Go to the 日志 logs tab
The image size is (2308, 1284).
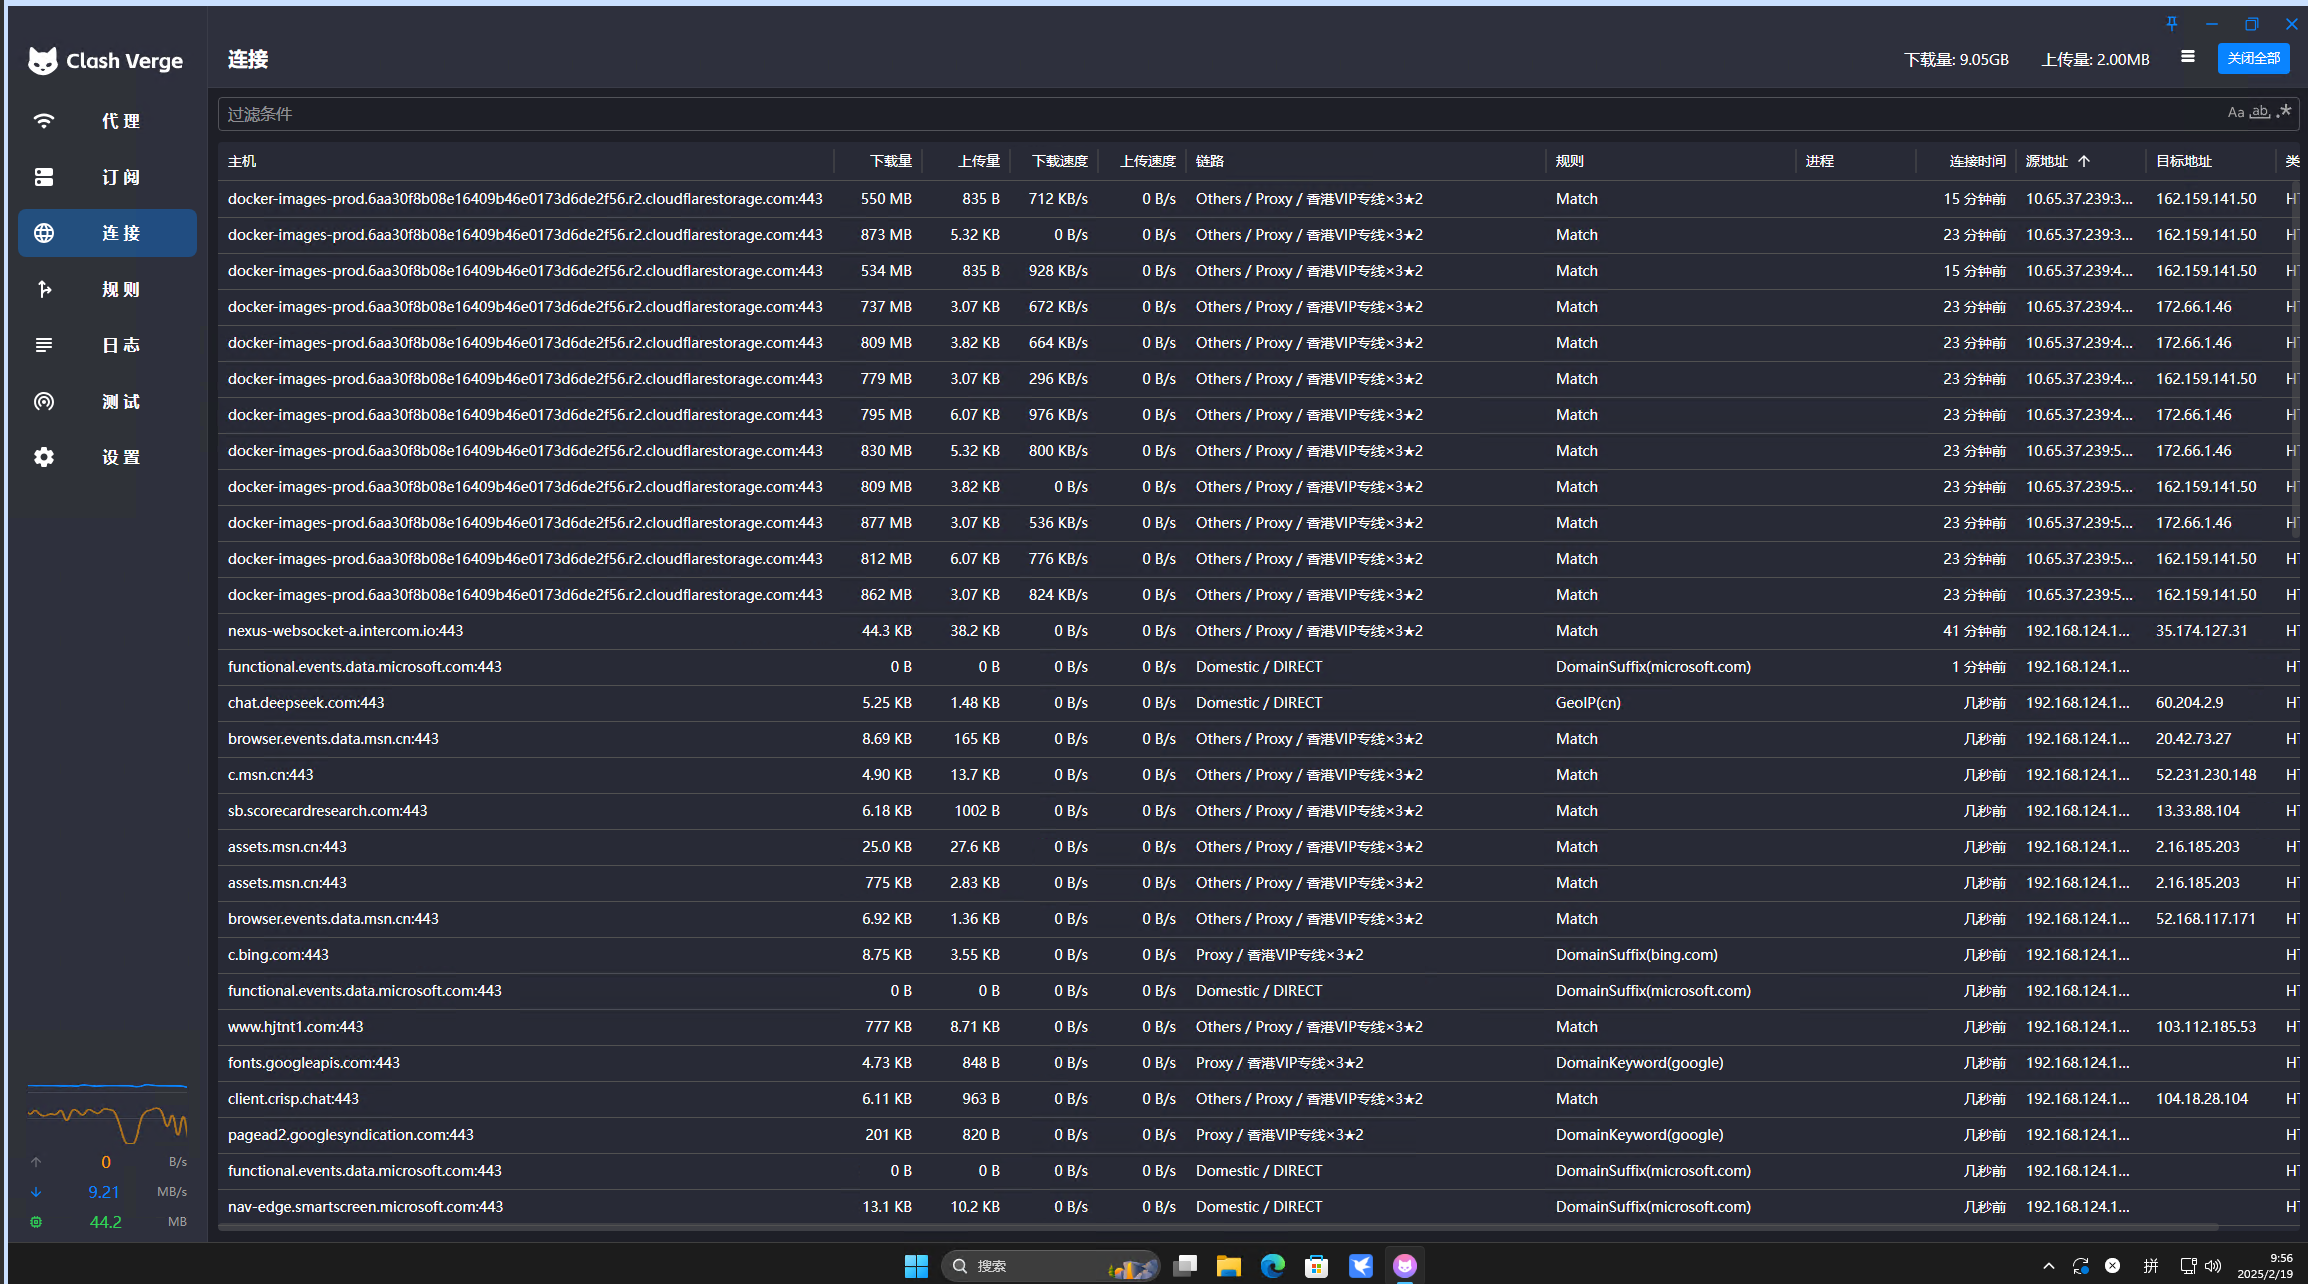tap(120, 345)
